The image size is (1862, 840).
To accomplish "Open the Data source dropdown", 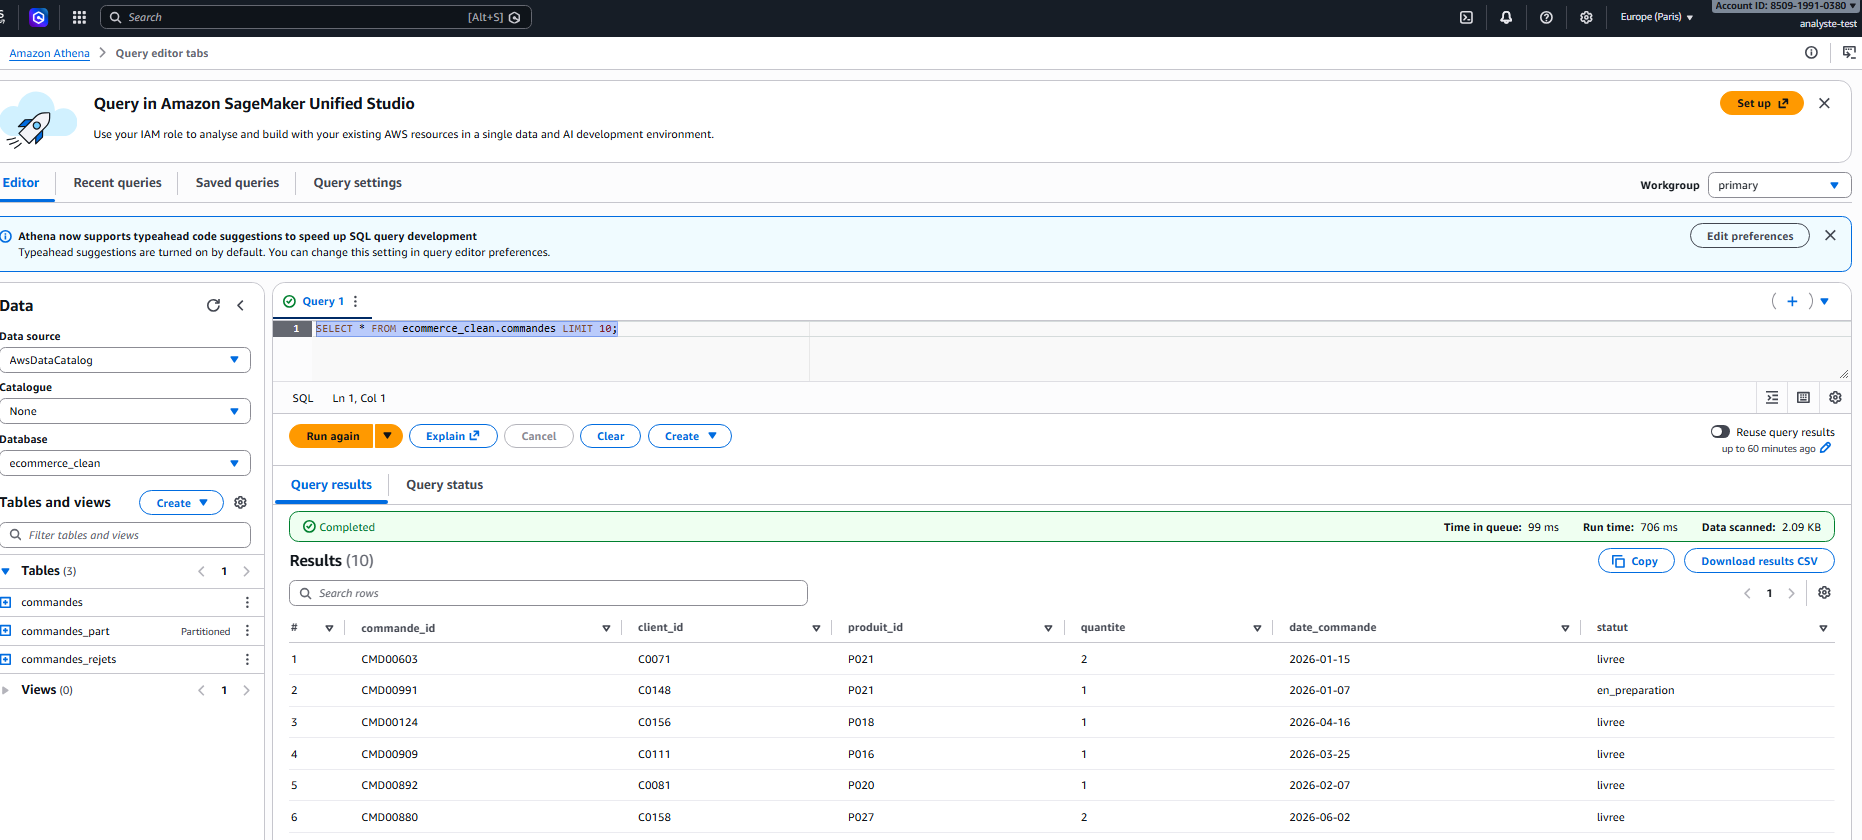I will pos(125,360).
